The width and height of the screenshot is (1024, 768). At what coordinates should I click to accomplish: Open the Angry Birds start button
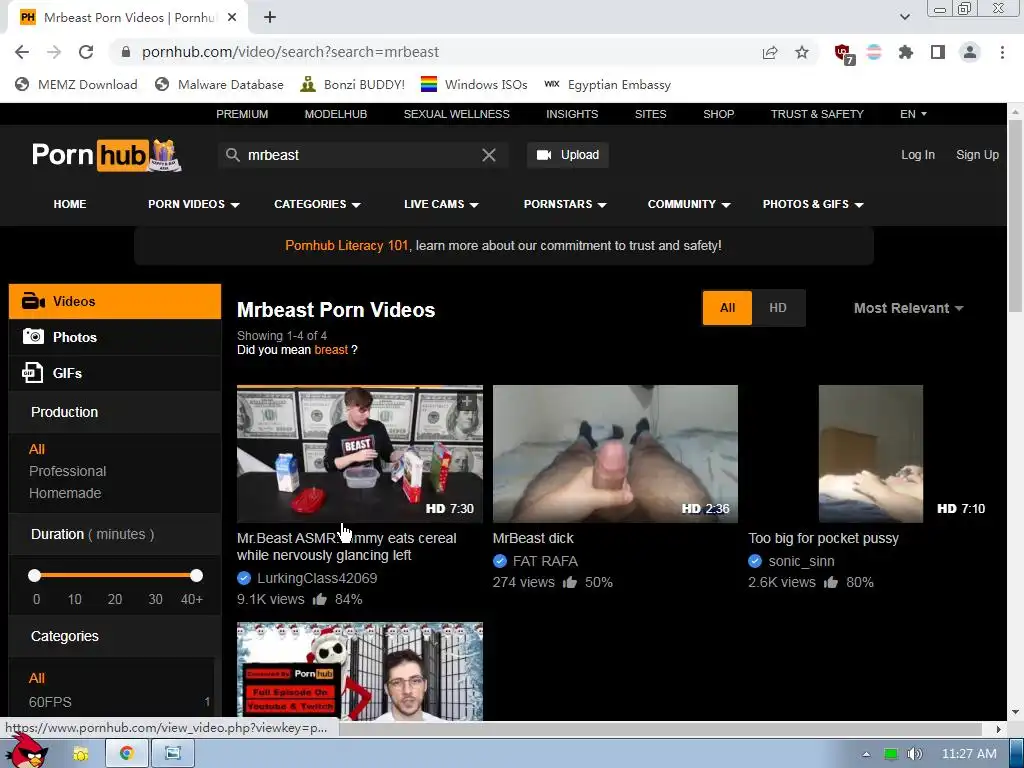click(x=26, y=752)
